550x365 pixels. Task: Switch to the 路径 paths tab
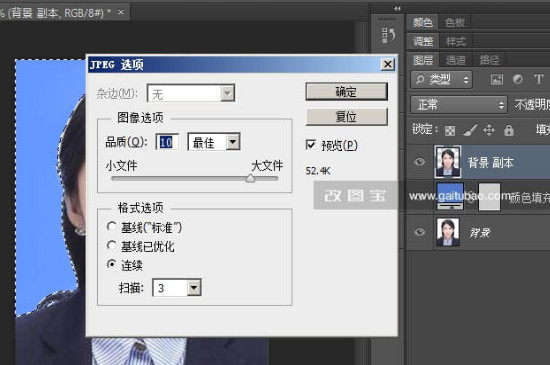489,60
